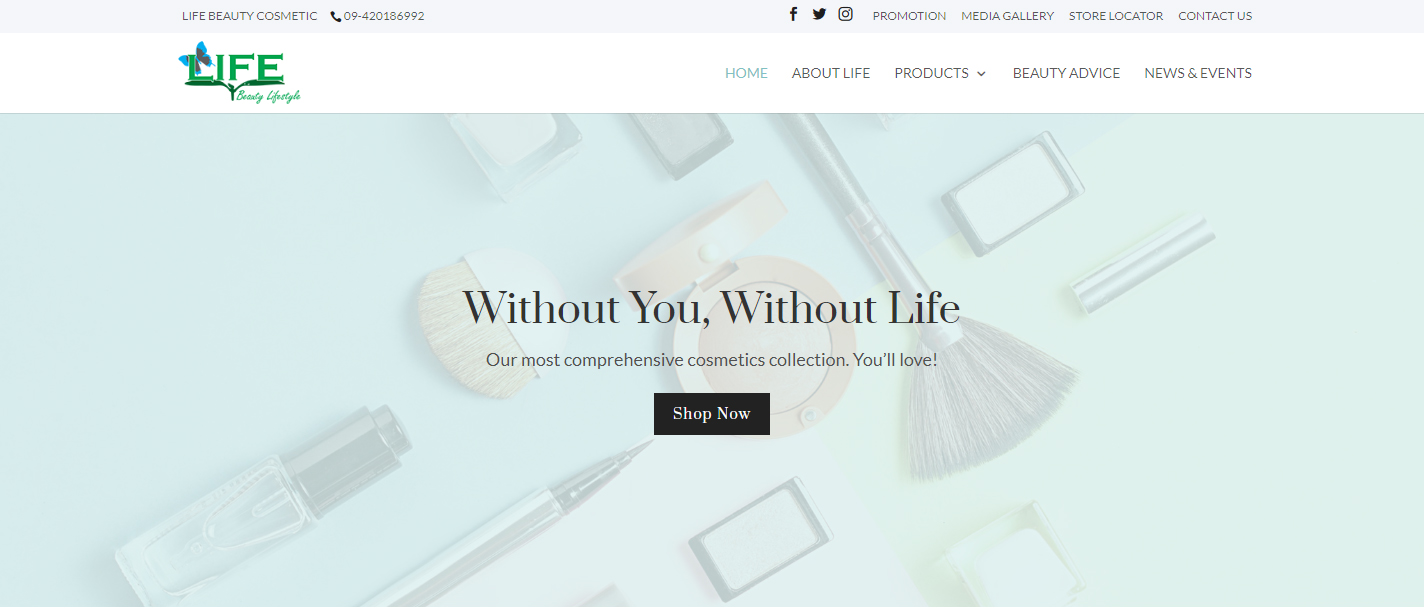This screenshot has width=1424, height=610.
Task: Visit the NEWS & EVENTS page
Action: pyautogui.click(x=1198, y=73)
